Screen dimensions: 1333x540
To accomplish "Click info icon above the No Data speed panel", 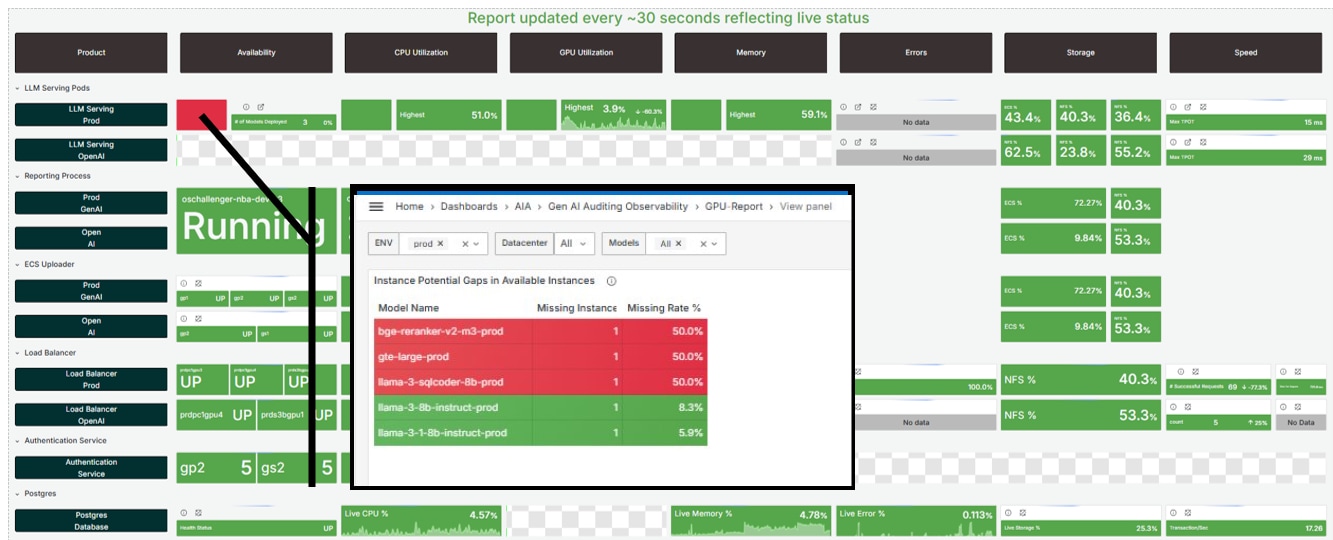I will tap(1283, 408).
